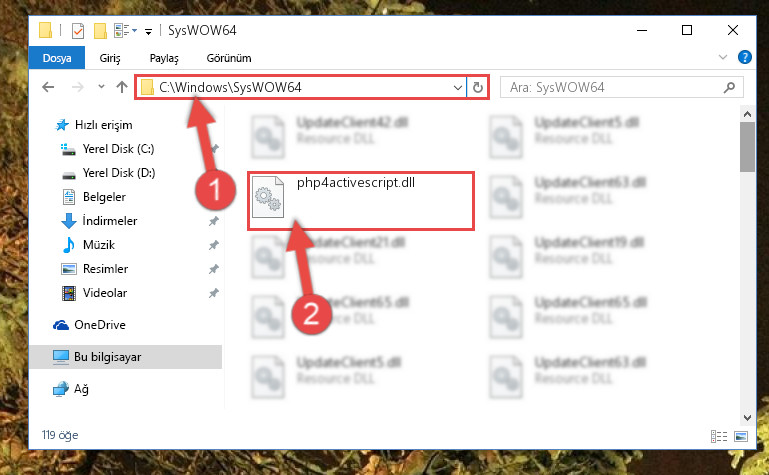This screenshot has height=475, width=769.
Task: Switch to large icons view in status bar
Action: coord(741,436)
